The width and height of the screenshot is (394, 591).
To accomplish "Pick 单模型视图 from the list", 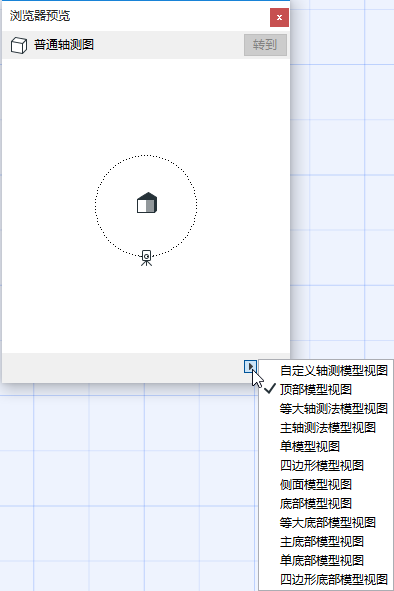I will point(326,446).
